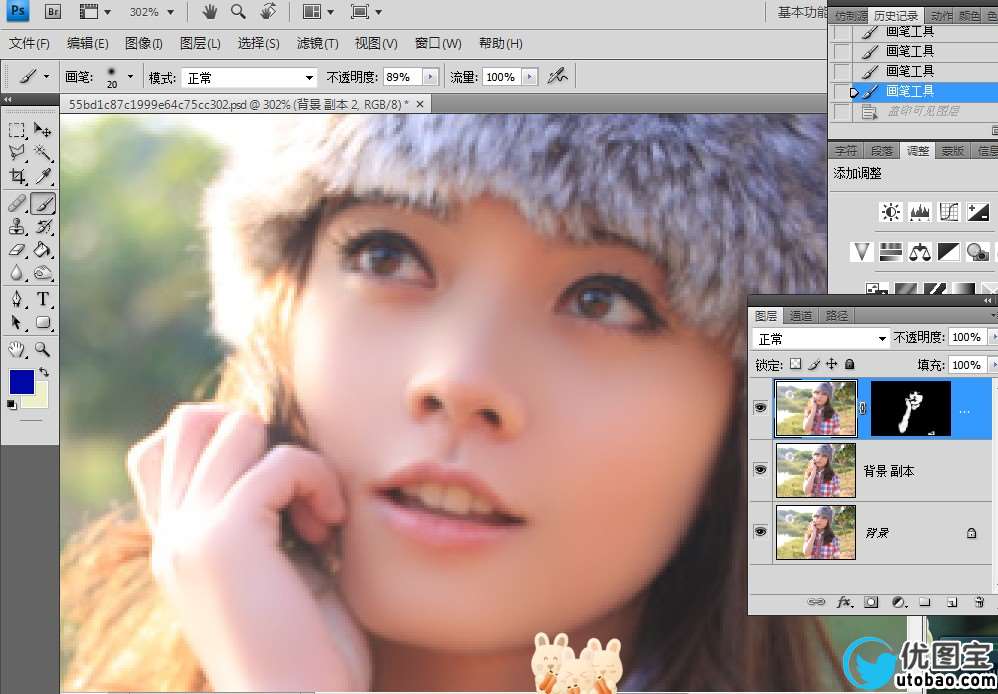Swap foreground and background colors

point(44,372)
